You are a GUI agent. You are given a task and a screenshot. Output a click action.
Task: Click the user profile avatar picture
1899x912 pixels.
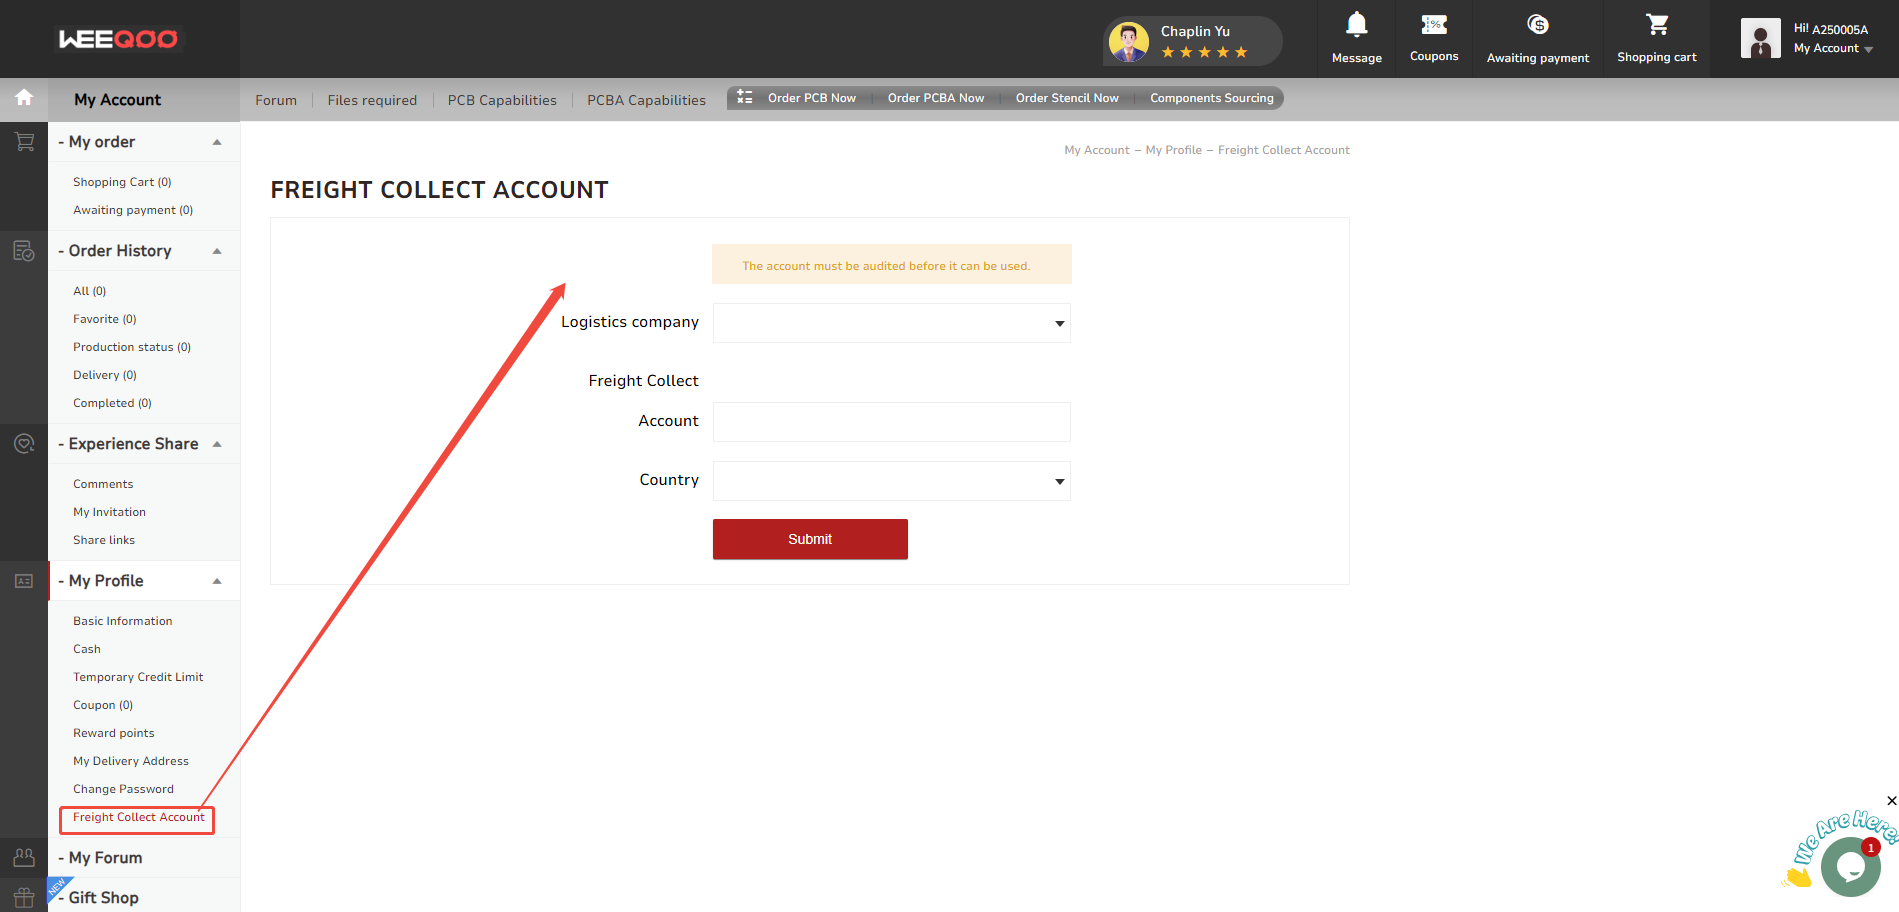1760,39
